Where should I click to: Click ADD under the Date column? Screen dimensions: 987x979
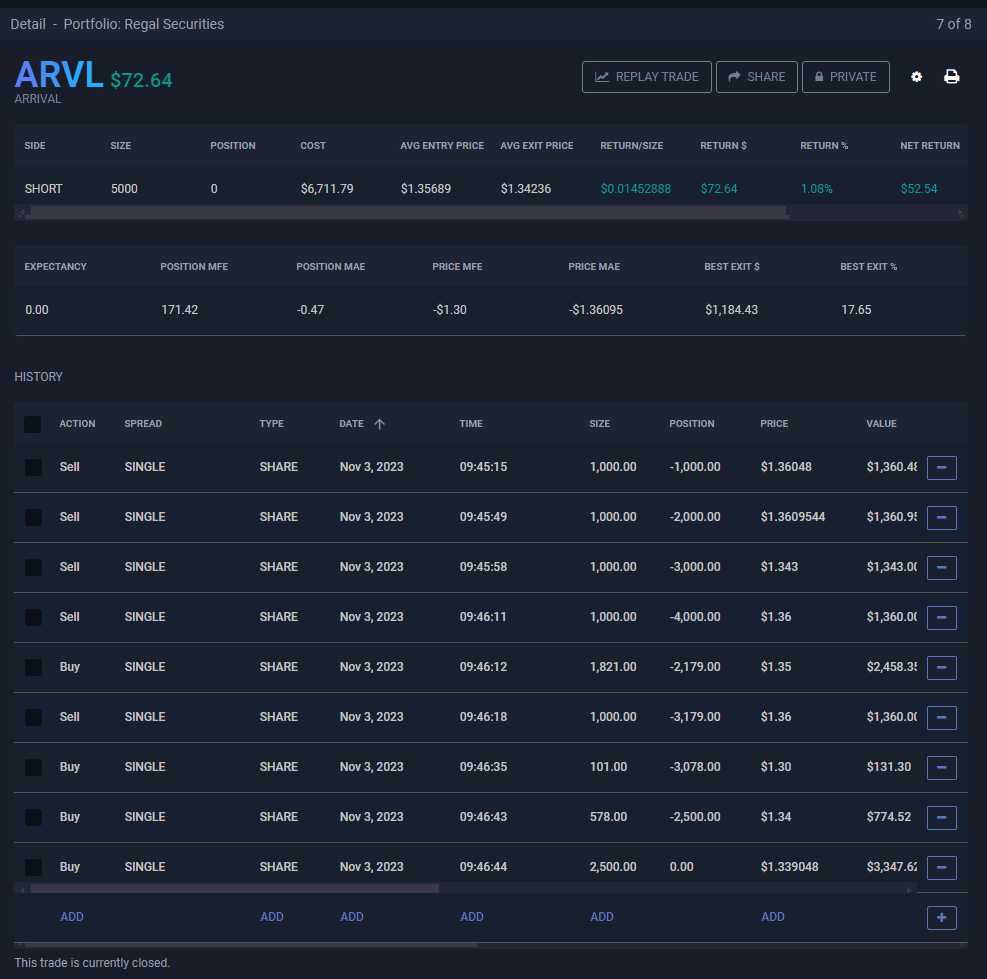click(x=352, y=917)
